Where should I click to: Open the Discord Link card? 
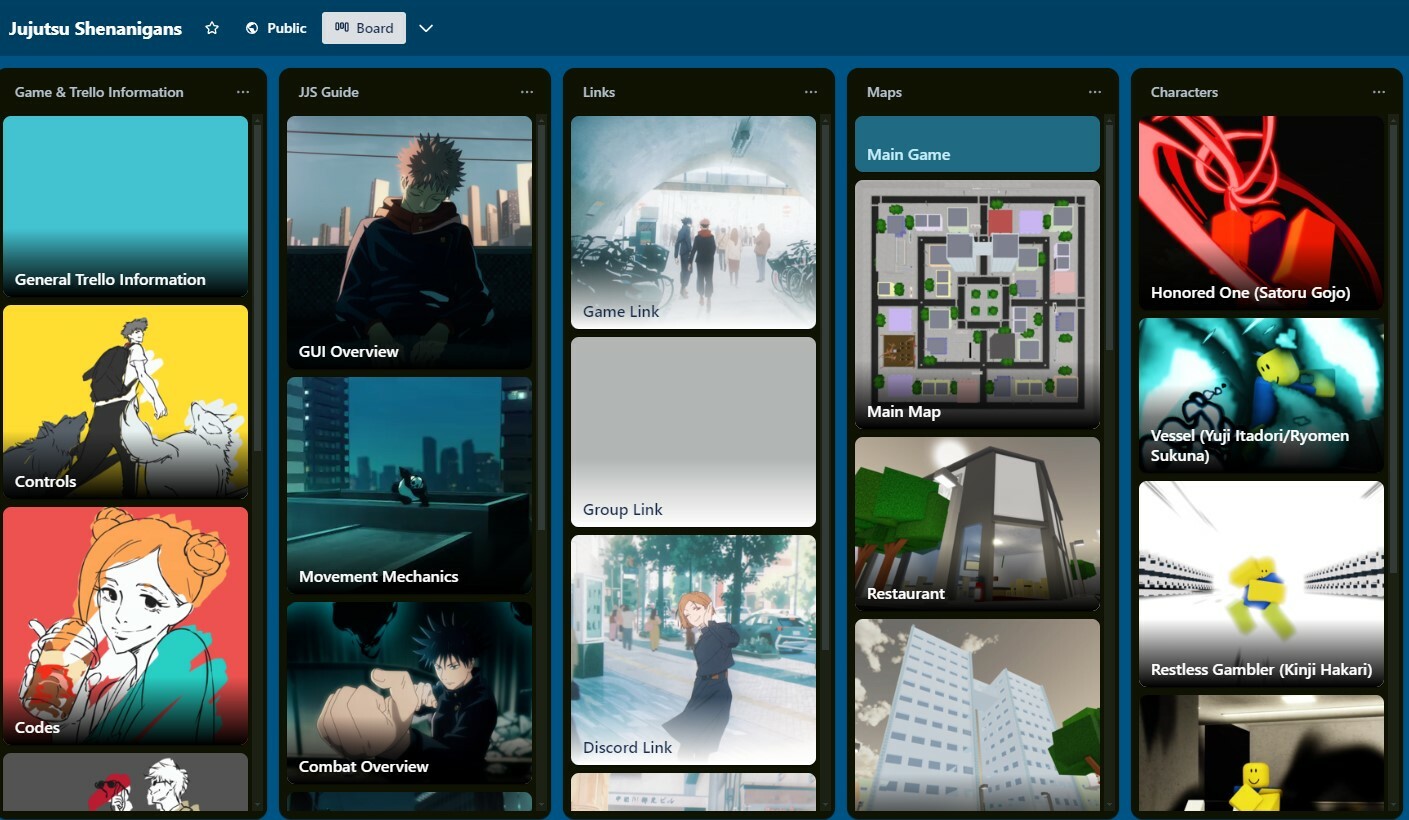693,649
